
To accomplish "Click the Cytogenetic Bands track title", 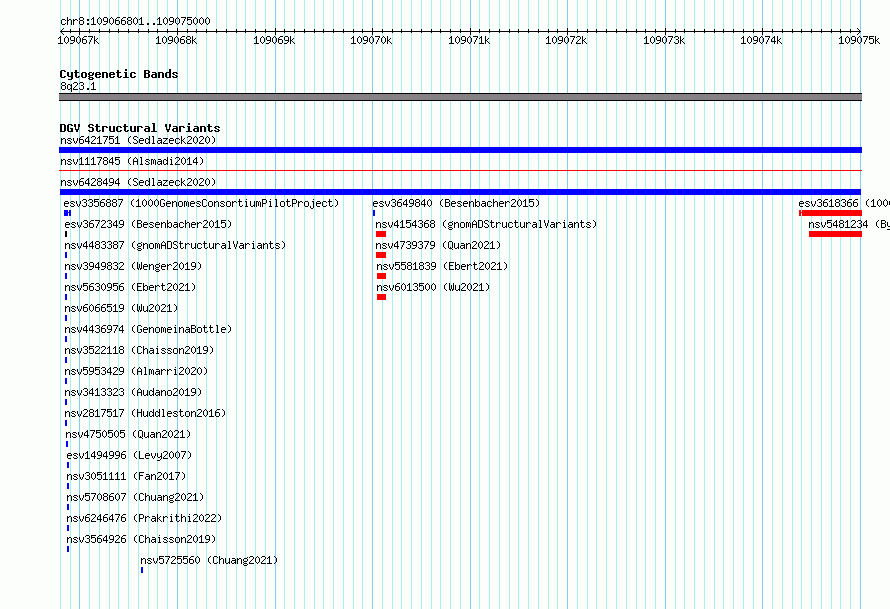I will pos(119,74).
